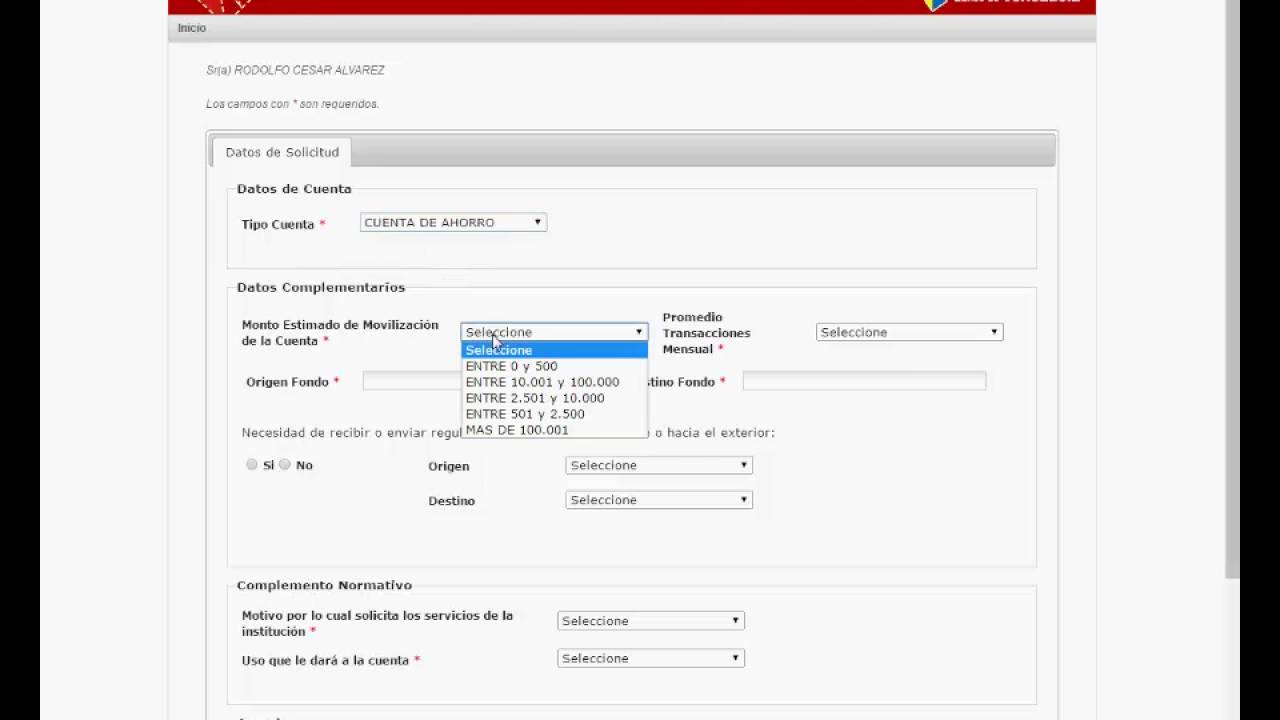Click Sr(a) RODOLFO CESAR ALVAREZ text

coord(295,70)
